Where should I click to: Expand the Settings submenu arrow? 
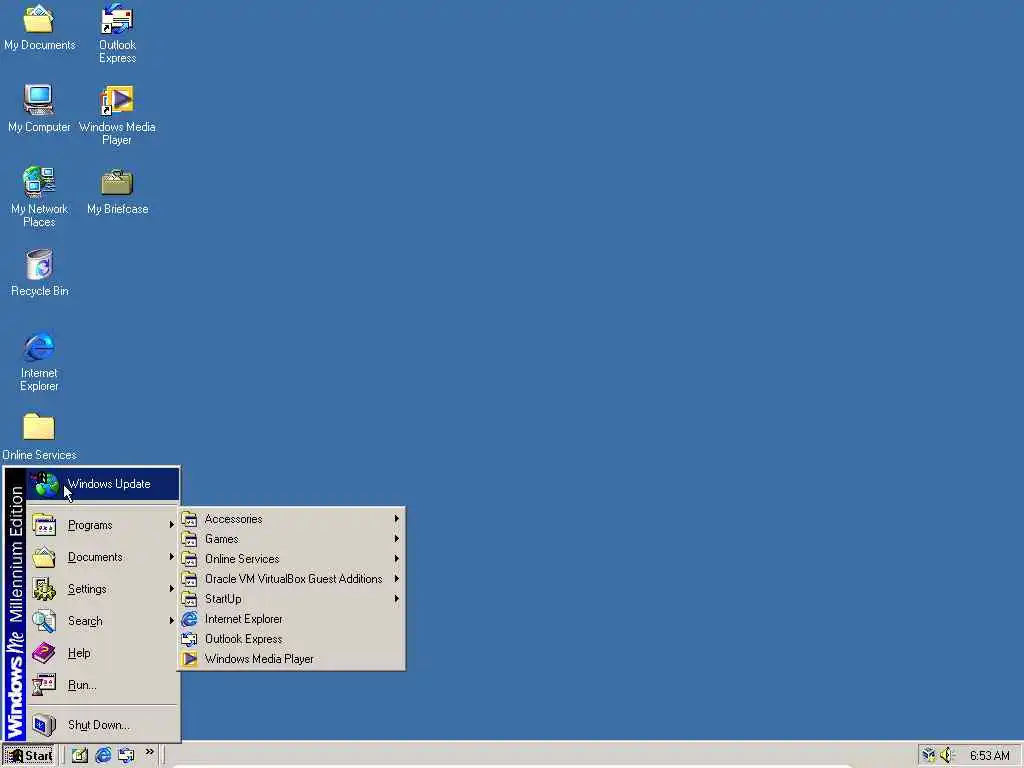coord(171,589)
